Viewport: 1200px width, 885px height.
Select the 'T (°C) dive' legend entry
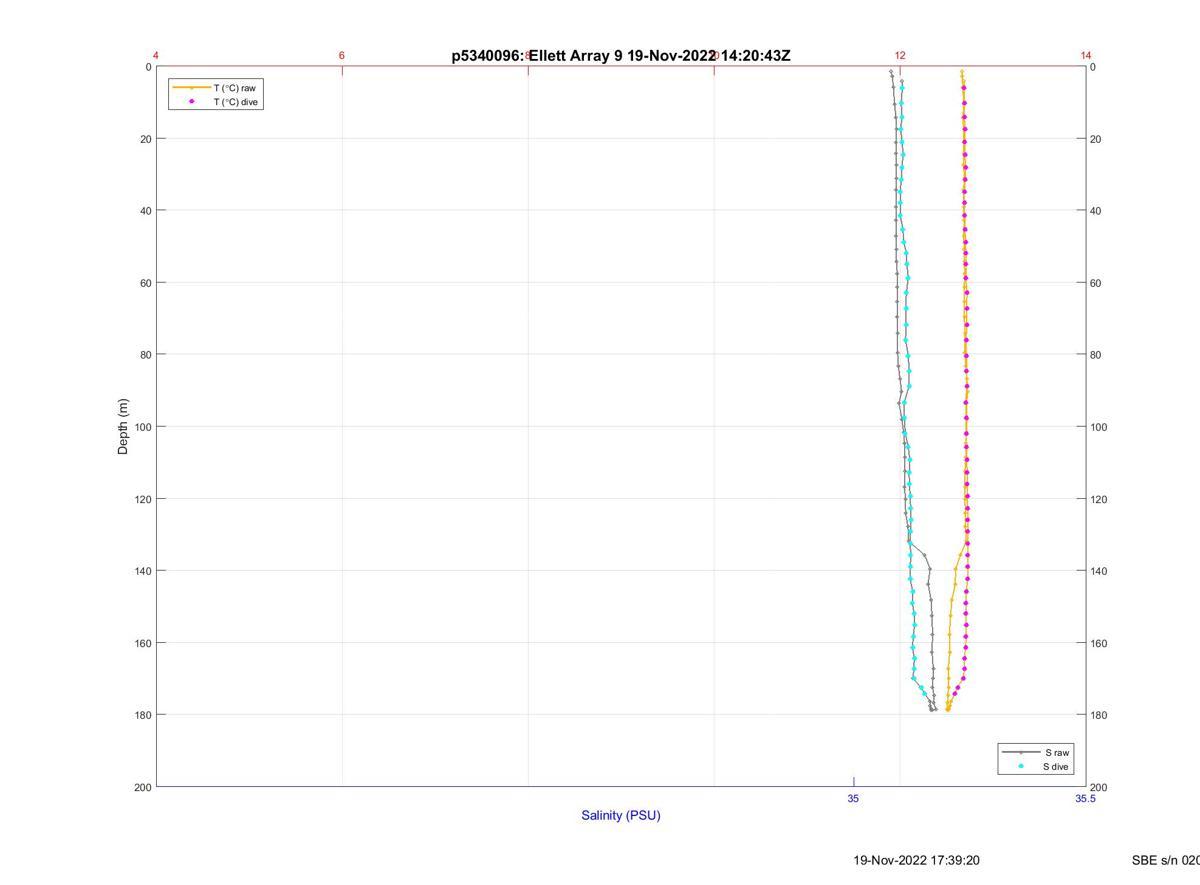[x=237, y=102]
